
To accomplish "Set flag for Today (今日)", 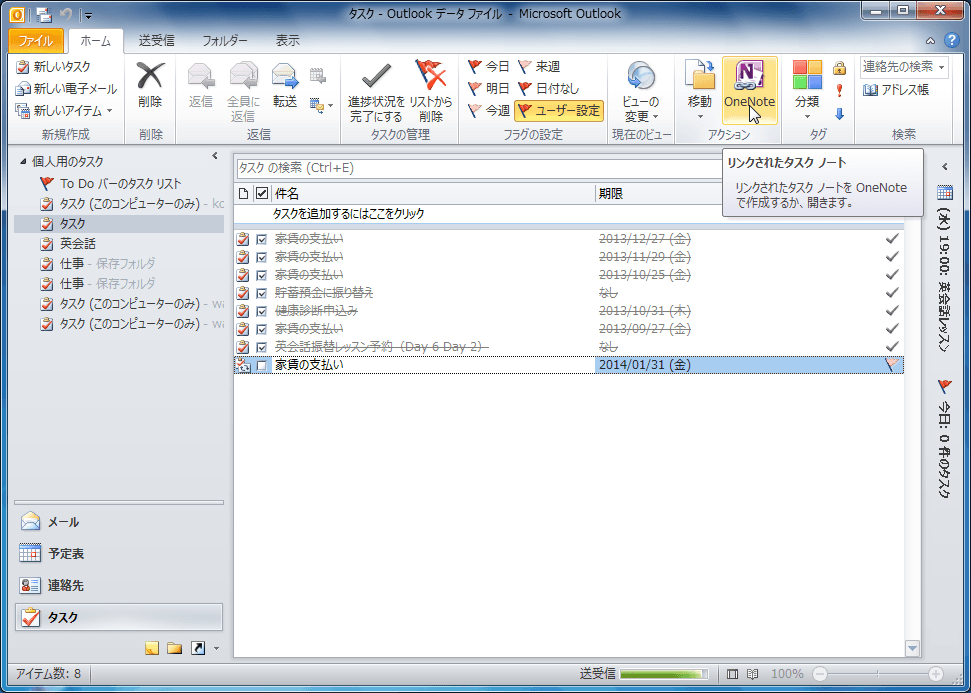I will point(489,66).
